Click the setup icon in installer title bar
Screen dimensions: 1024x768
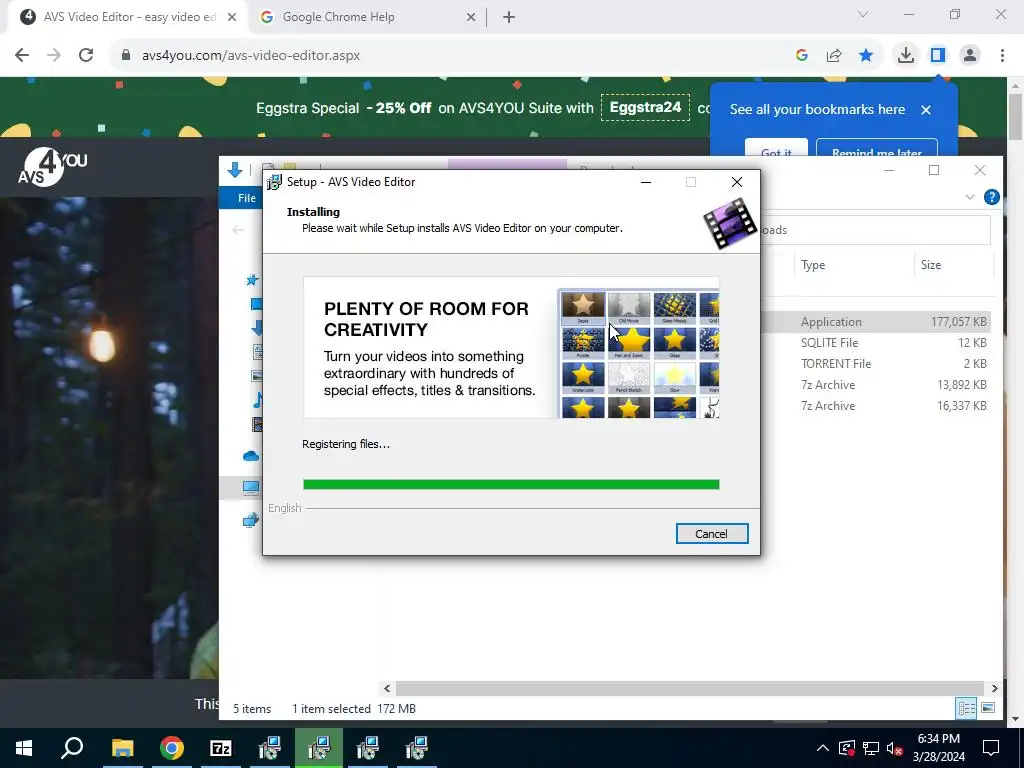click(x=274, y=182)
